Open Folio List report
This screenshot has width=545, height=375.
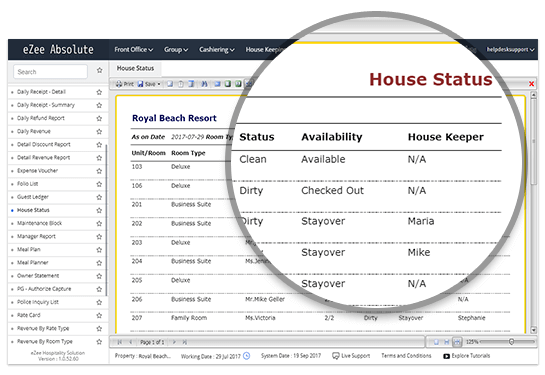tap(28, 184)
